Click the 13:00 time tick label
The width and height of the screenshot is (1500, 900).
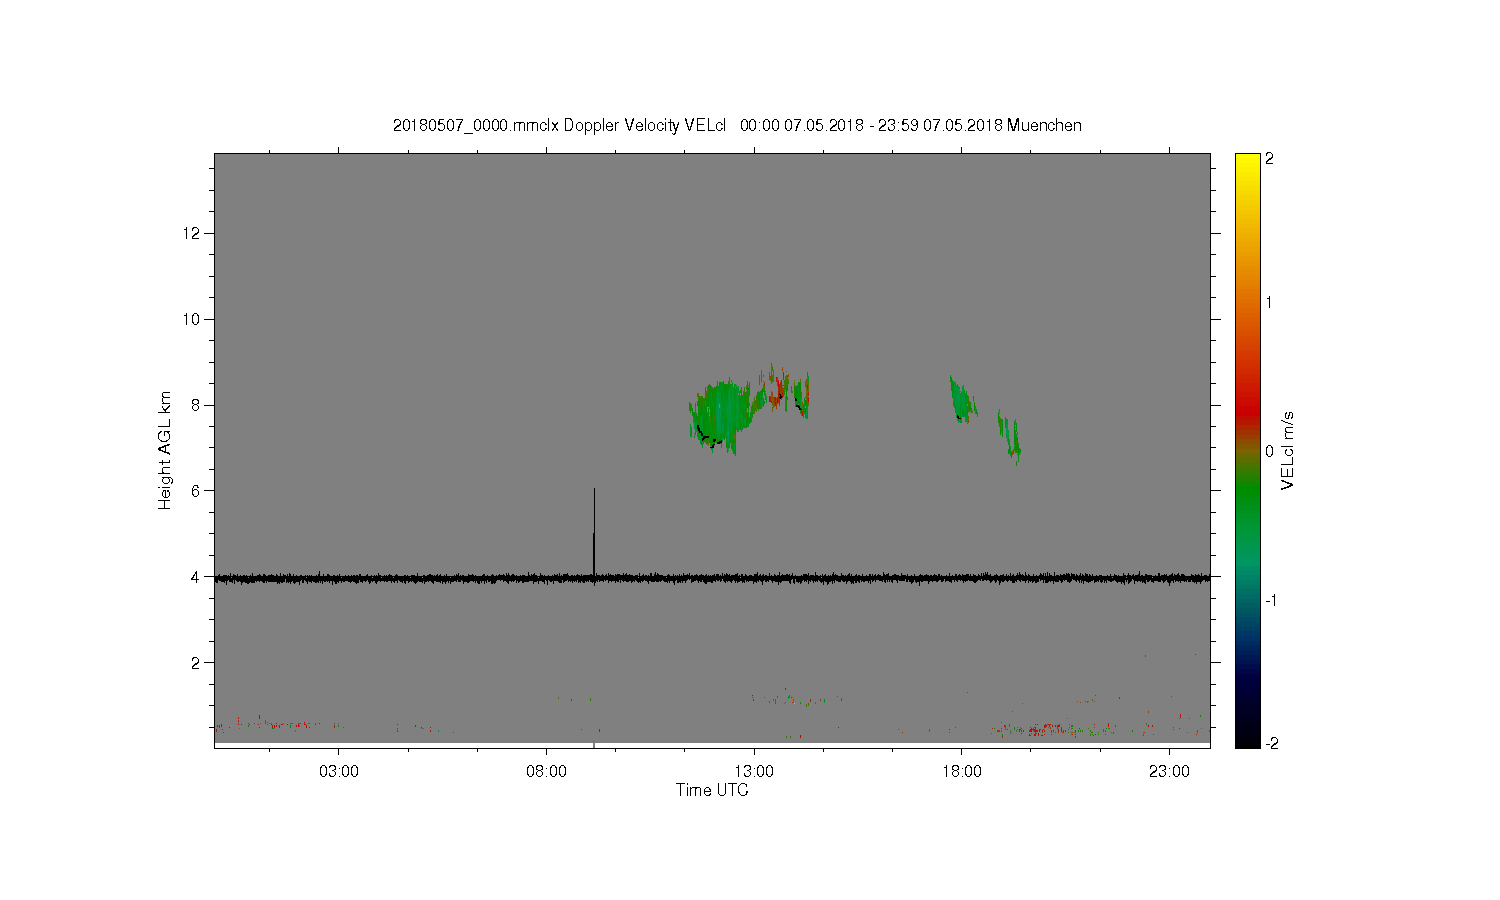(x=754, y=772)
